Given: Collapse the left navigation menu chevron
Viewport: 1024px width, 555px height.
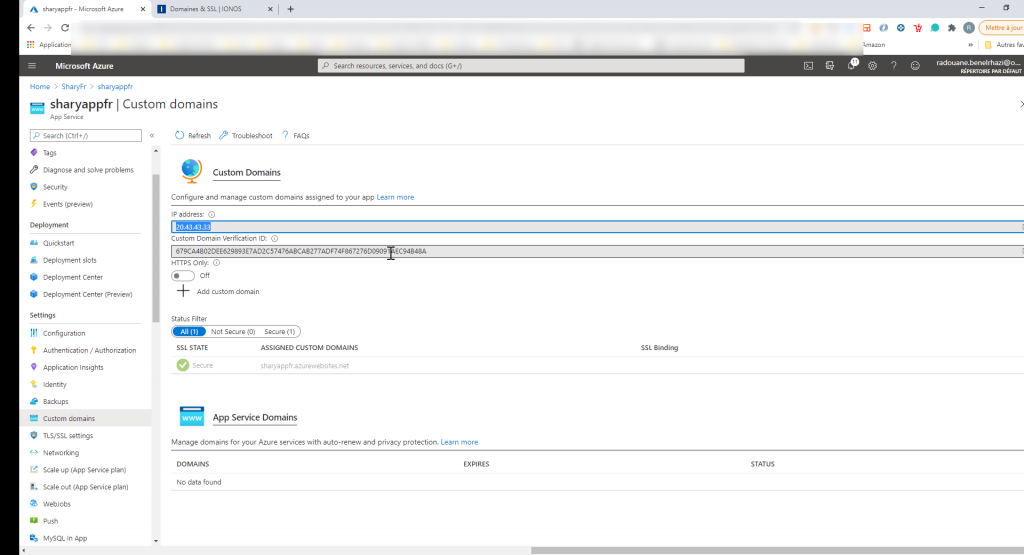Looking at the screenshot, I should (152, 136).
